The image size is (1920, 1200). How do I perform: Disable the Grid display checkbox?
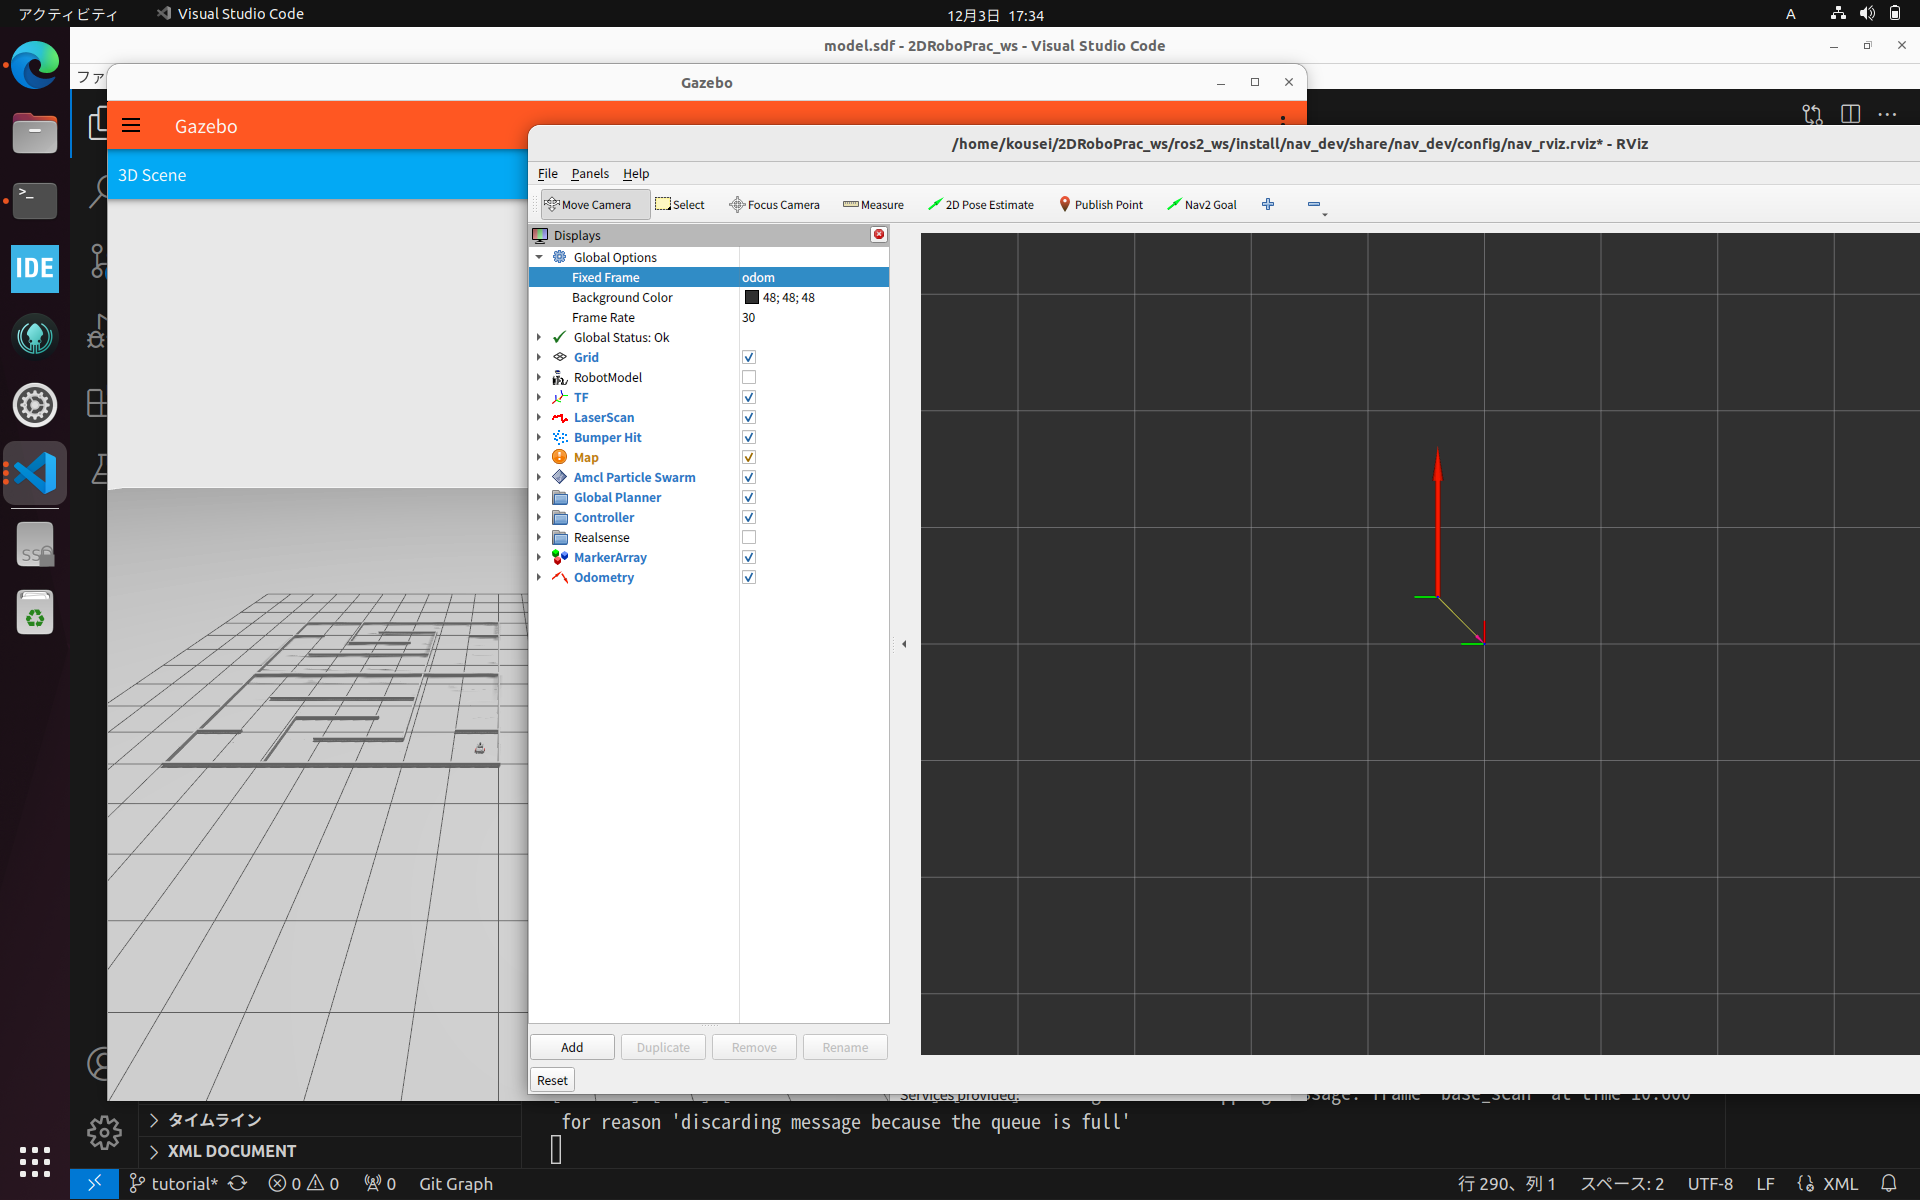748,357
